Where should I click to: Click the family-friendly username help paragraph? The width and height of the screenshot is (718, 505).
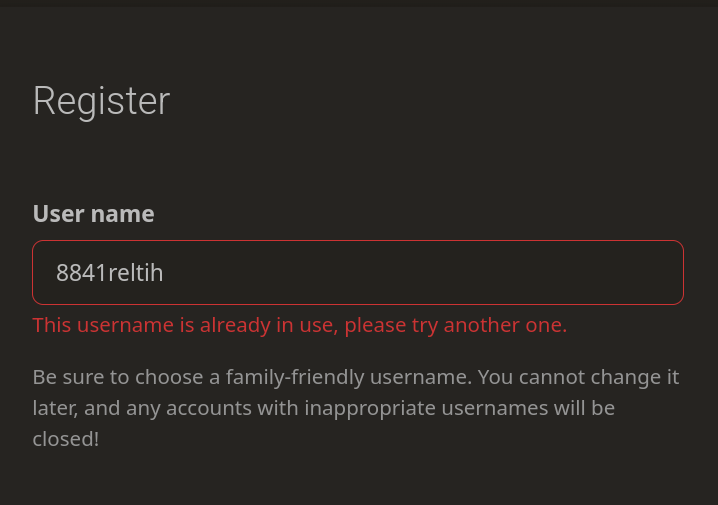point(356,407)
